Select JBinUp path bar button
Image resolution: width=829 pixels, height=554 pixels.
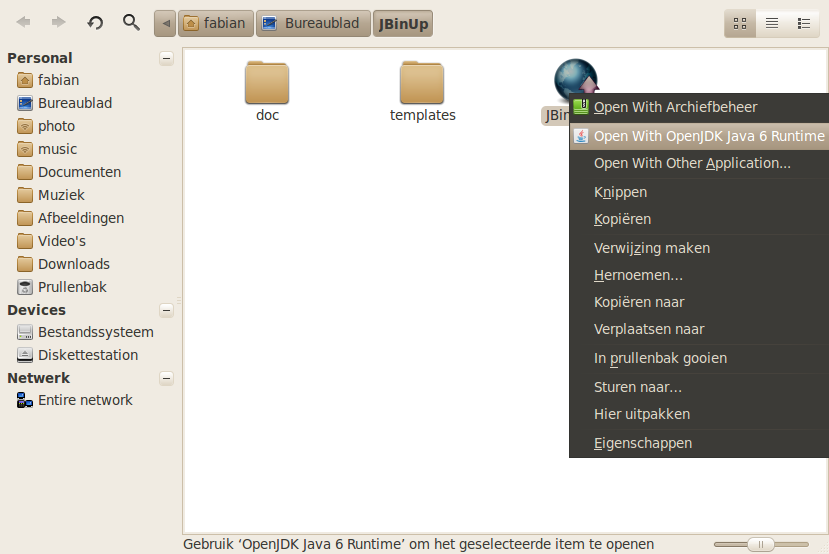(x=403, y=24)
